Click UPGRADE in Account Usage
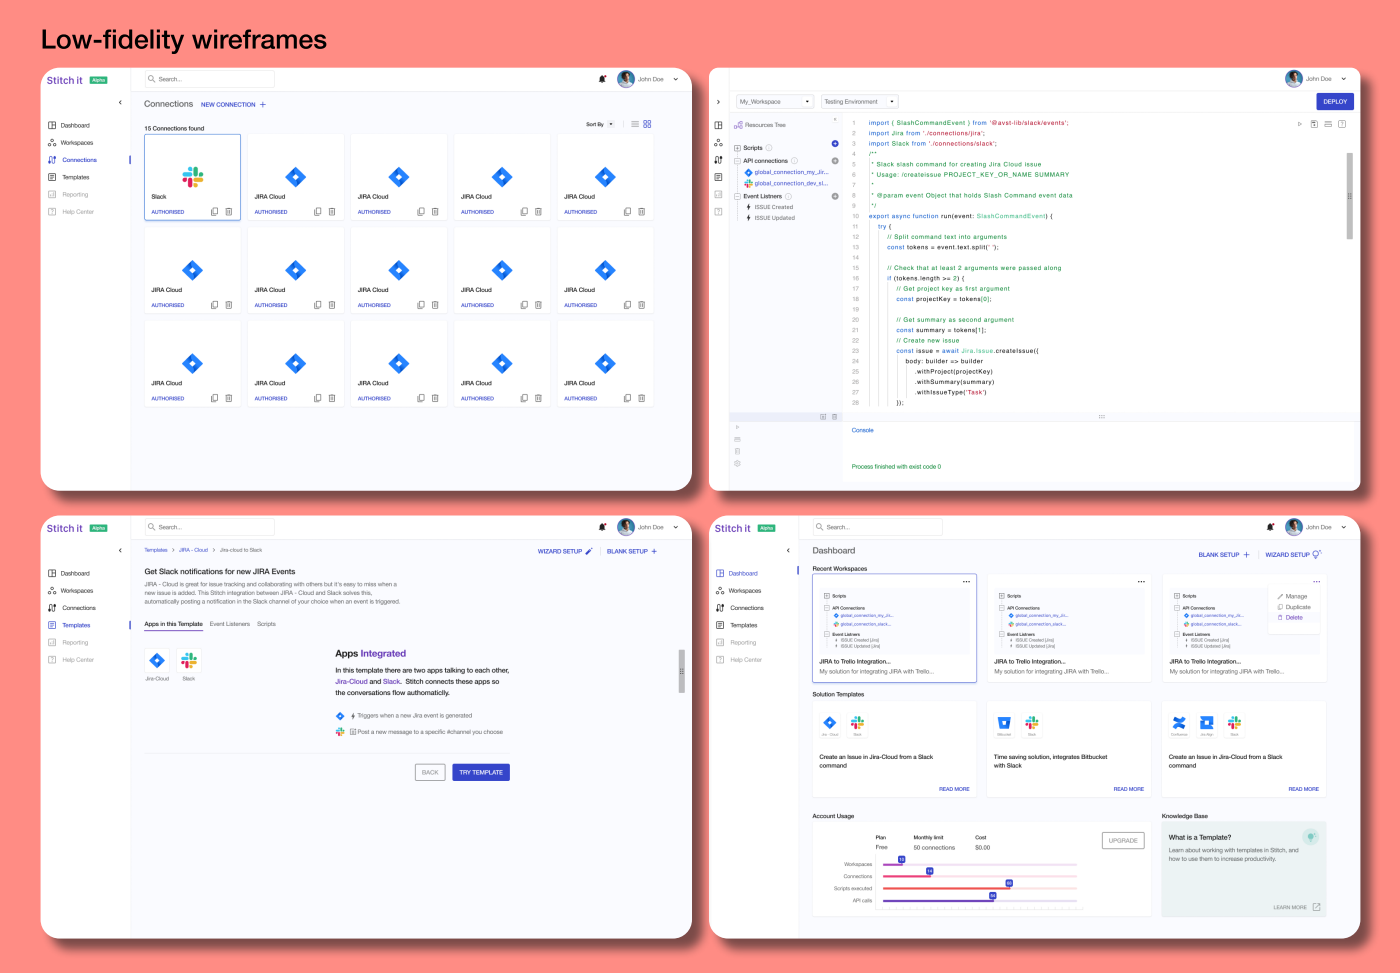The image size is (1400, 973). coord(1123,840)
